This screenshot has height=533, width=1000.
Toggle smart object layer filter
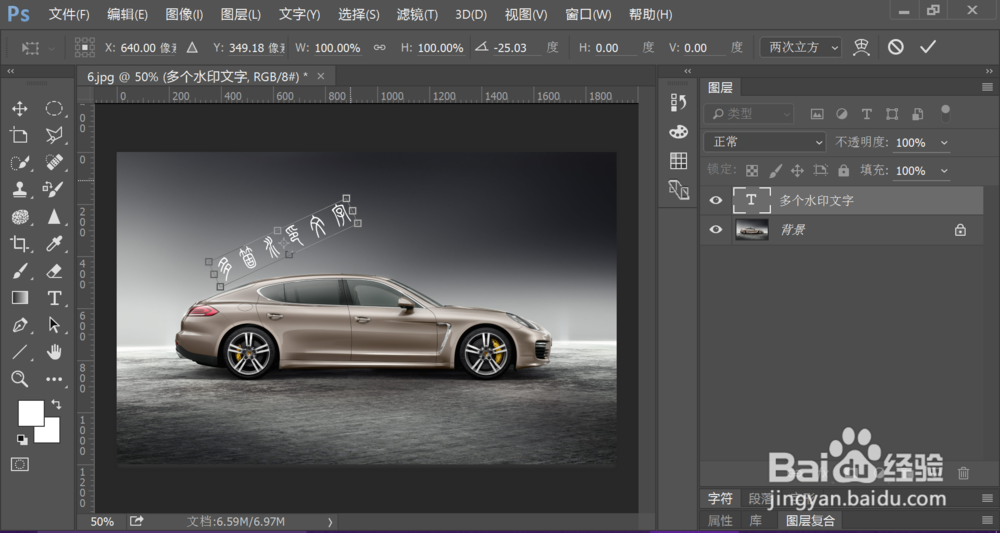click(x=918, y=114)
